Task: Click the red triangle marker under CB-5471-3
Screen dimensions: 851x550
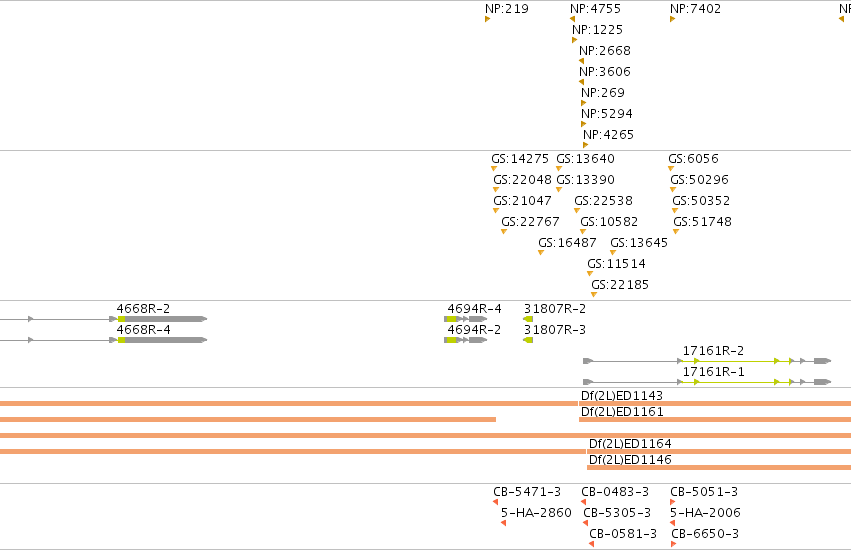Action: (x=496, y=502)
